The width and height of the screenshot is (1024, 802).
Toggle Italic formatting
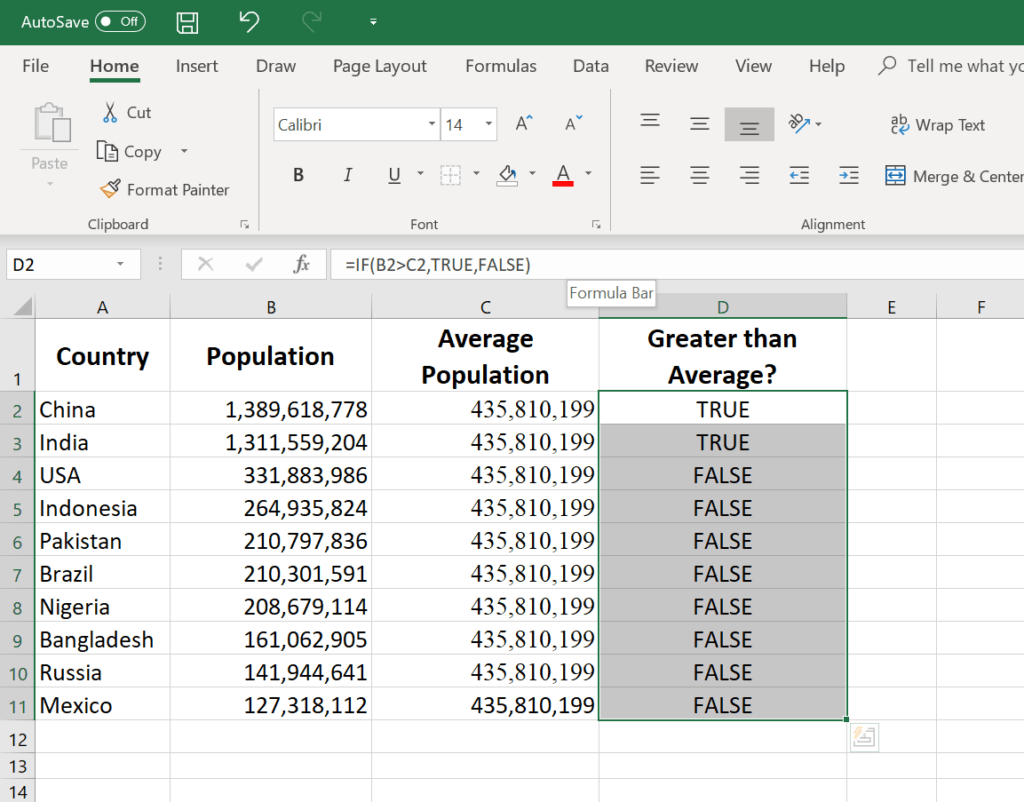[x=348, y=176]
